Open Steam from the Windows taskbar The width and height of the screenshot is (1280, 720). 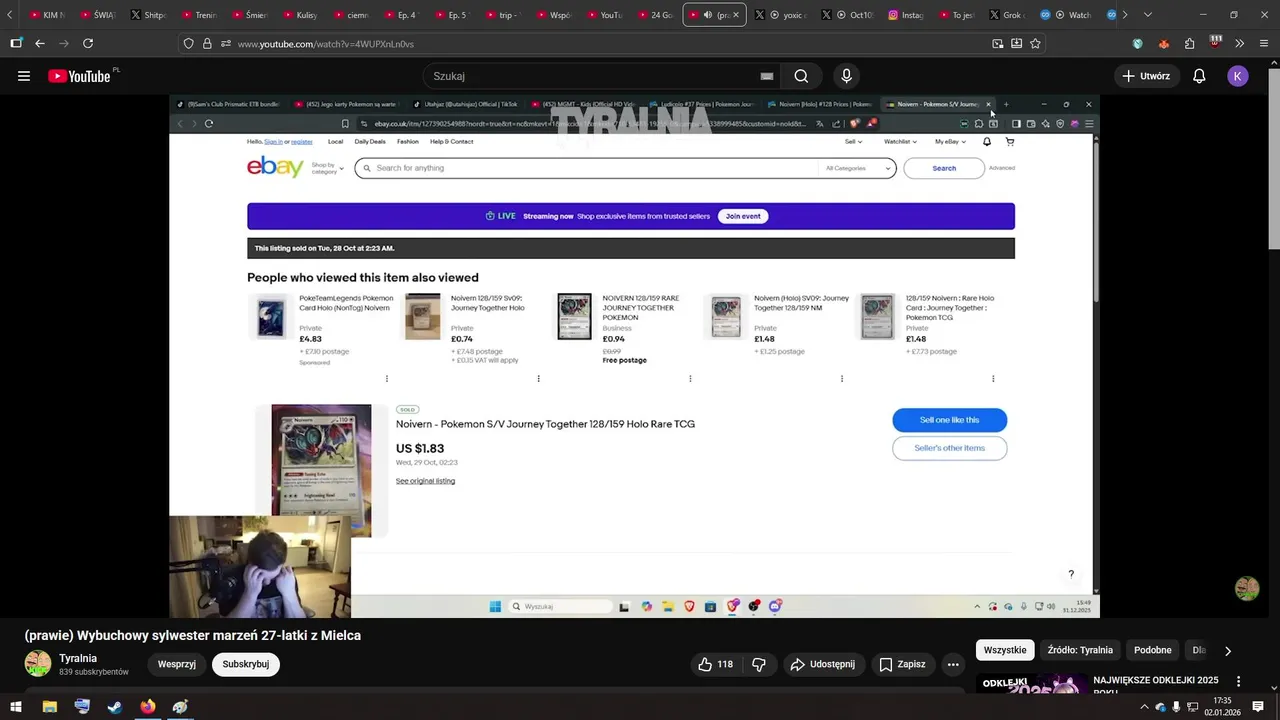115,707
